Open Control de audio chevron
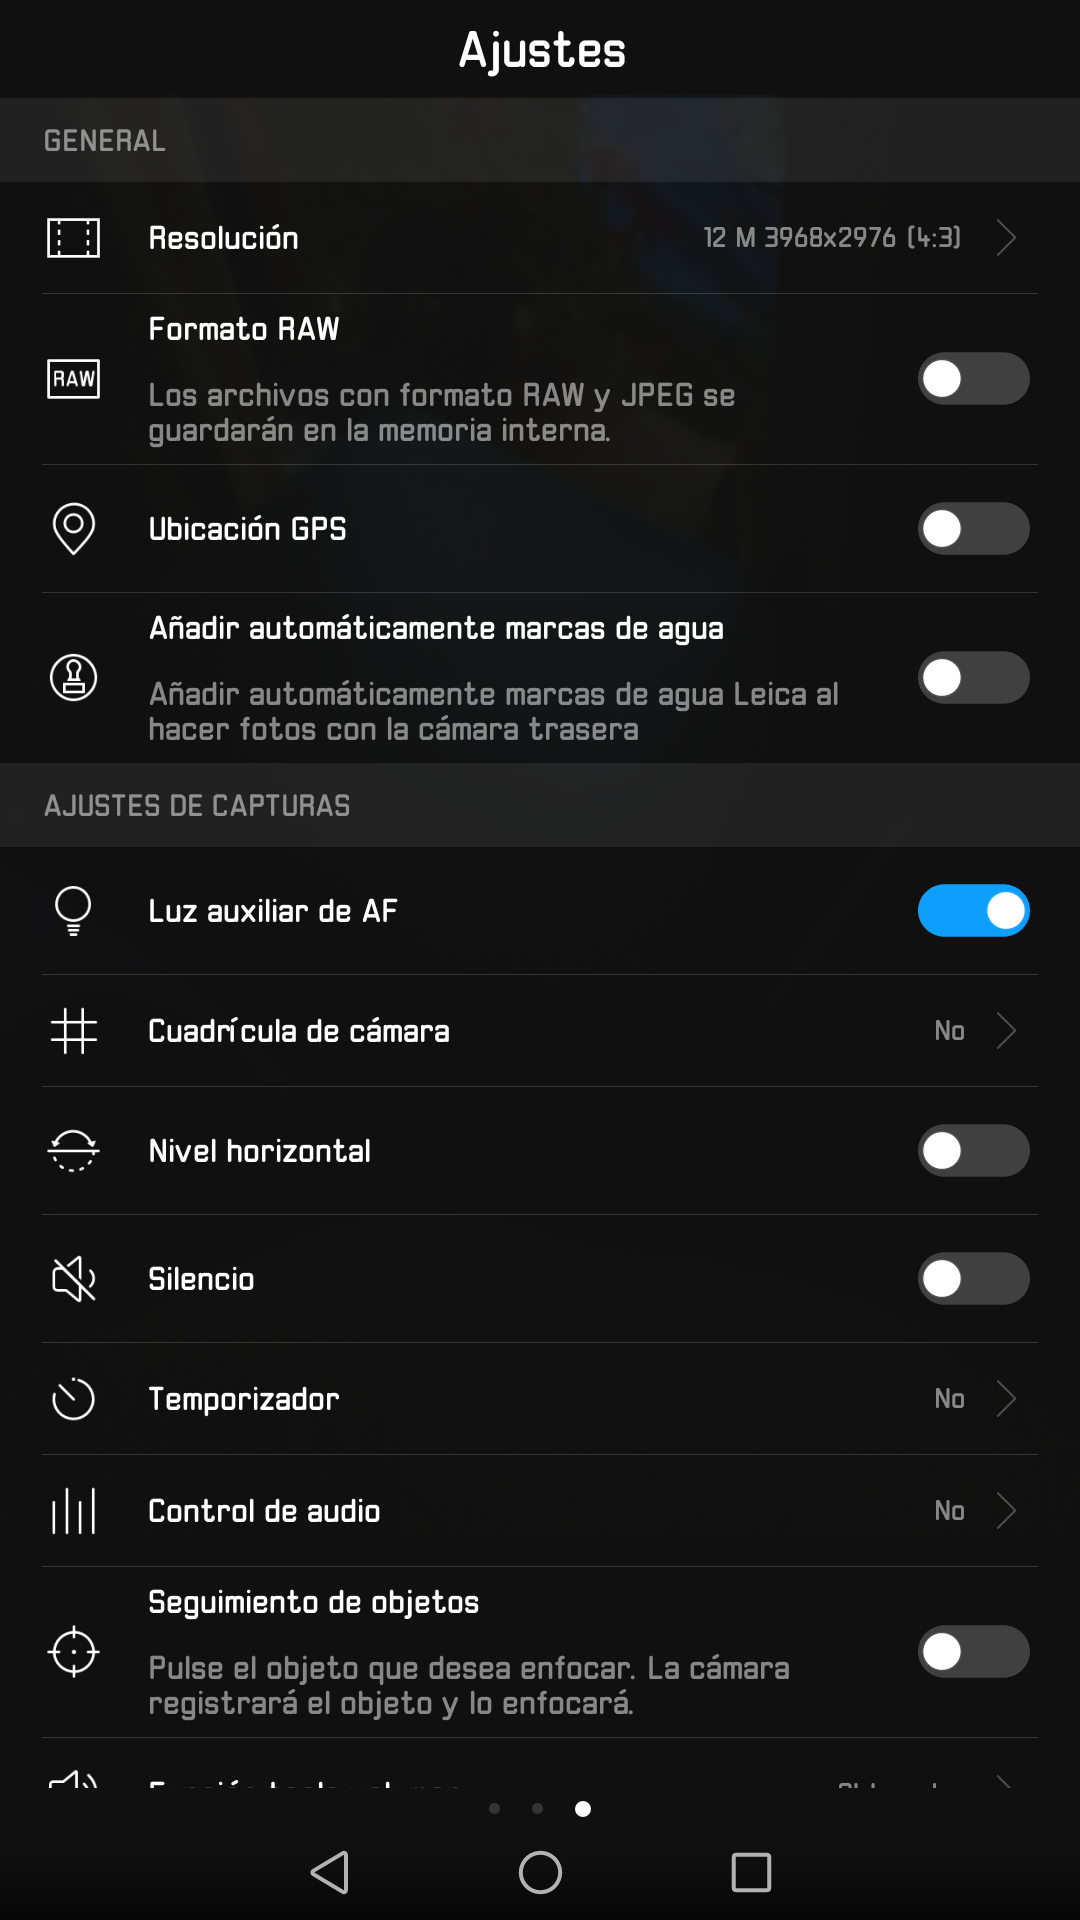Image resolution: width=1080 pixels, height=1920 pixels. [1006, 1511]
